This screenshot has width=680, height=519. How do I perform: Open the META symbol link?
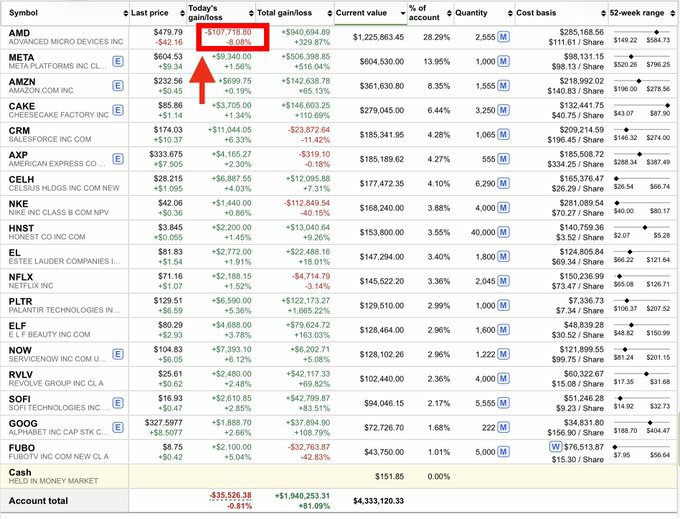click(21, 57)
